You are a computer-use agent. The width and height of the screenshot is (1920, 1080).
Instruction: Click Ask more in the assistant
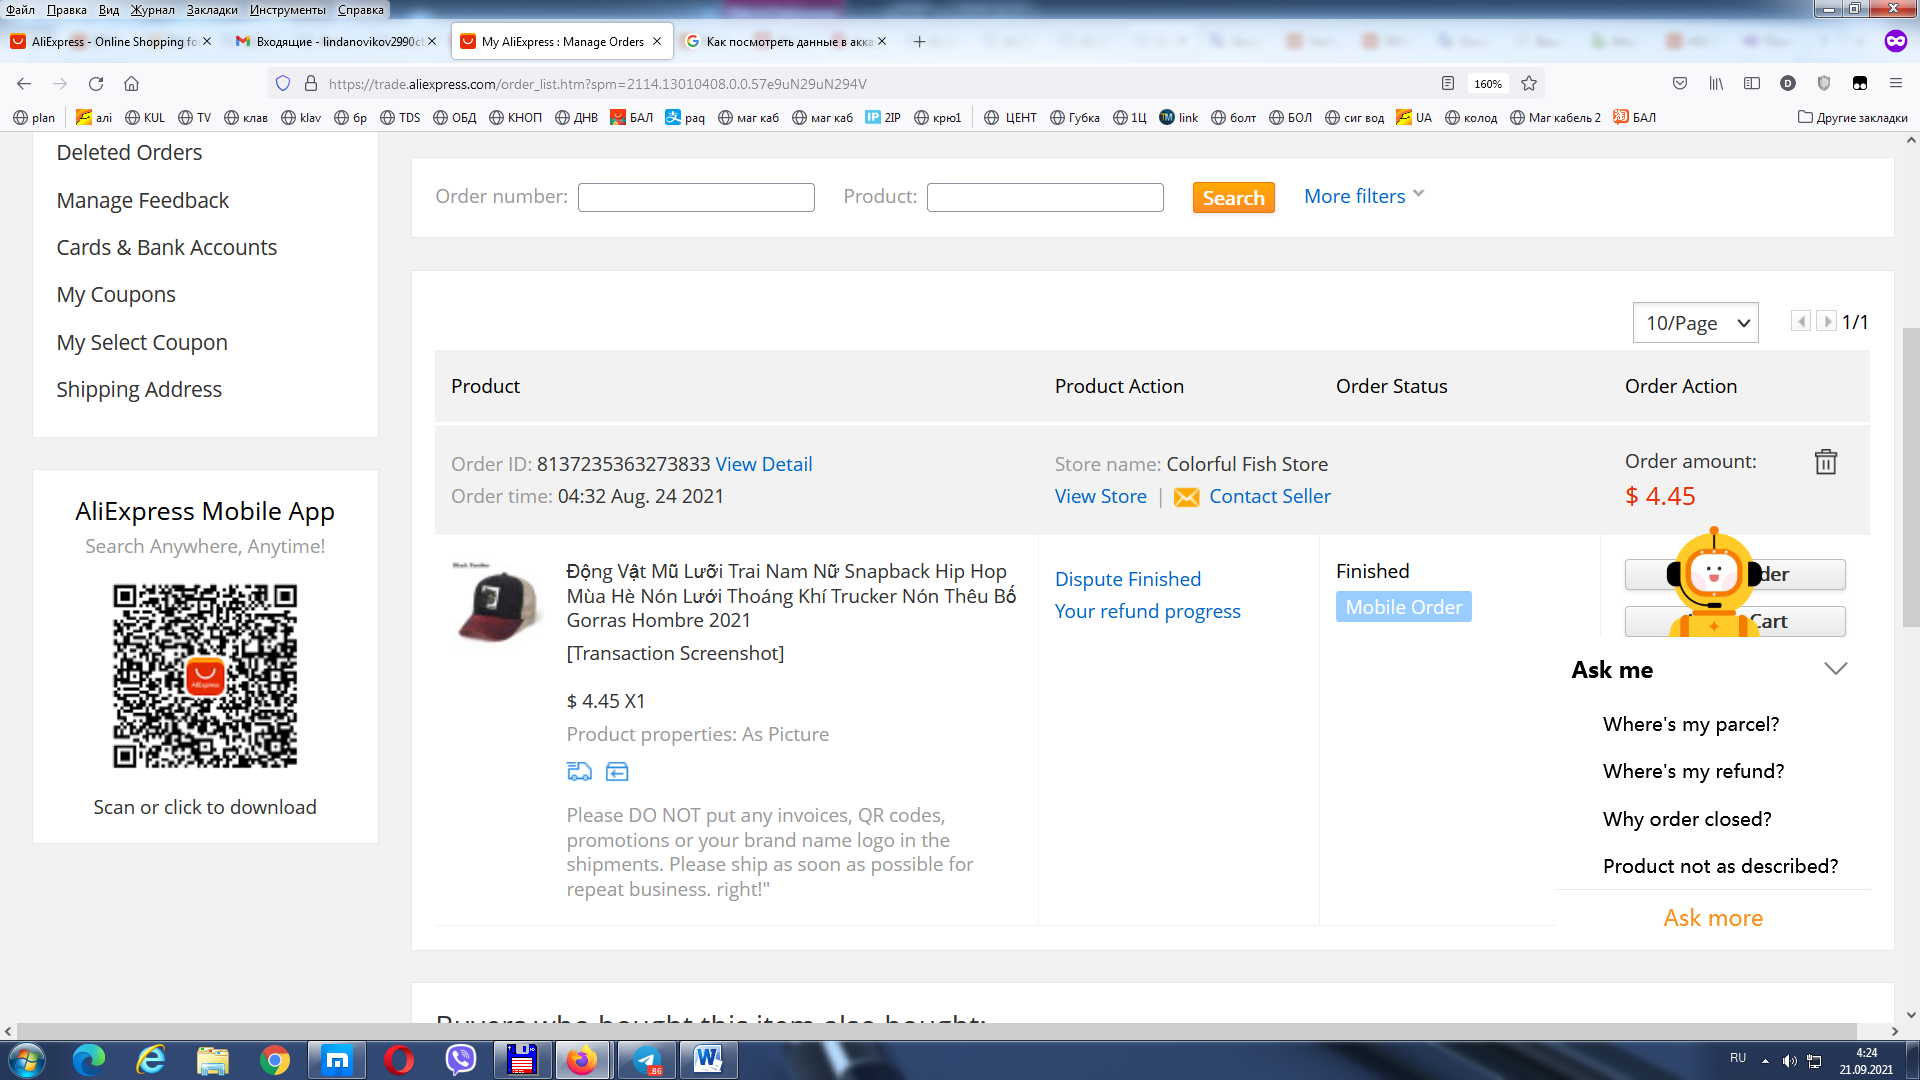tap(1713, 918)
